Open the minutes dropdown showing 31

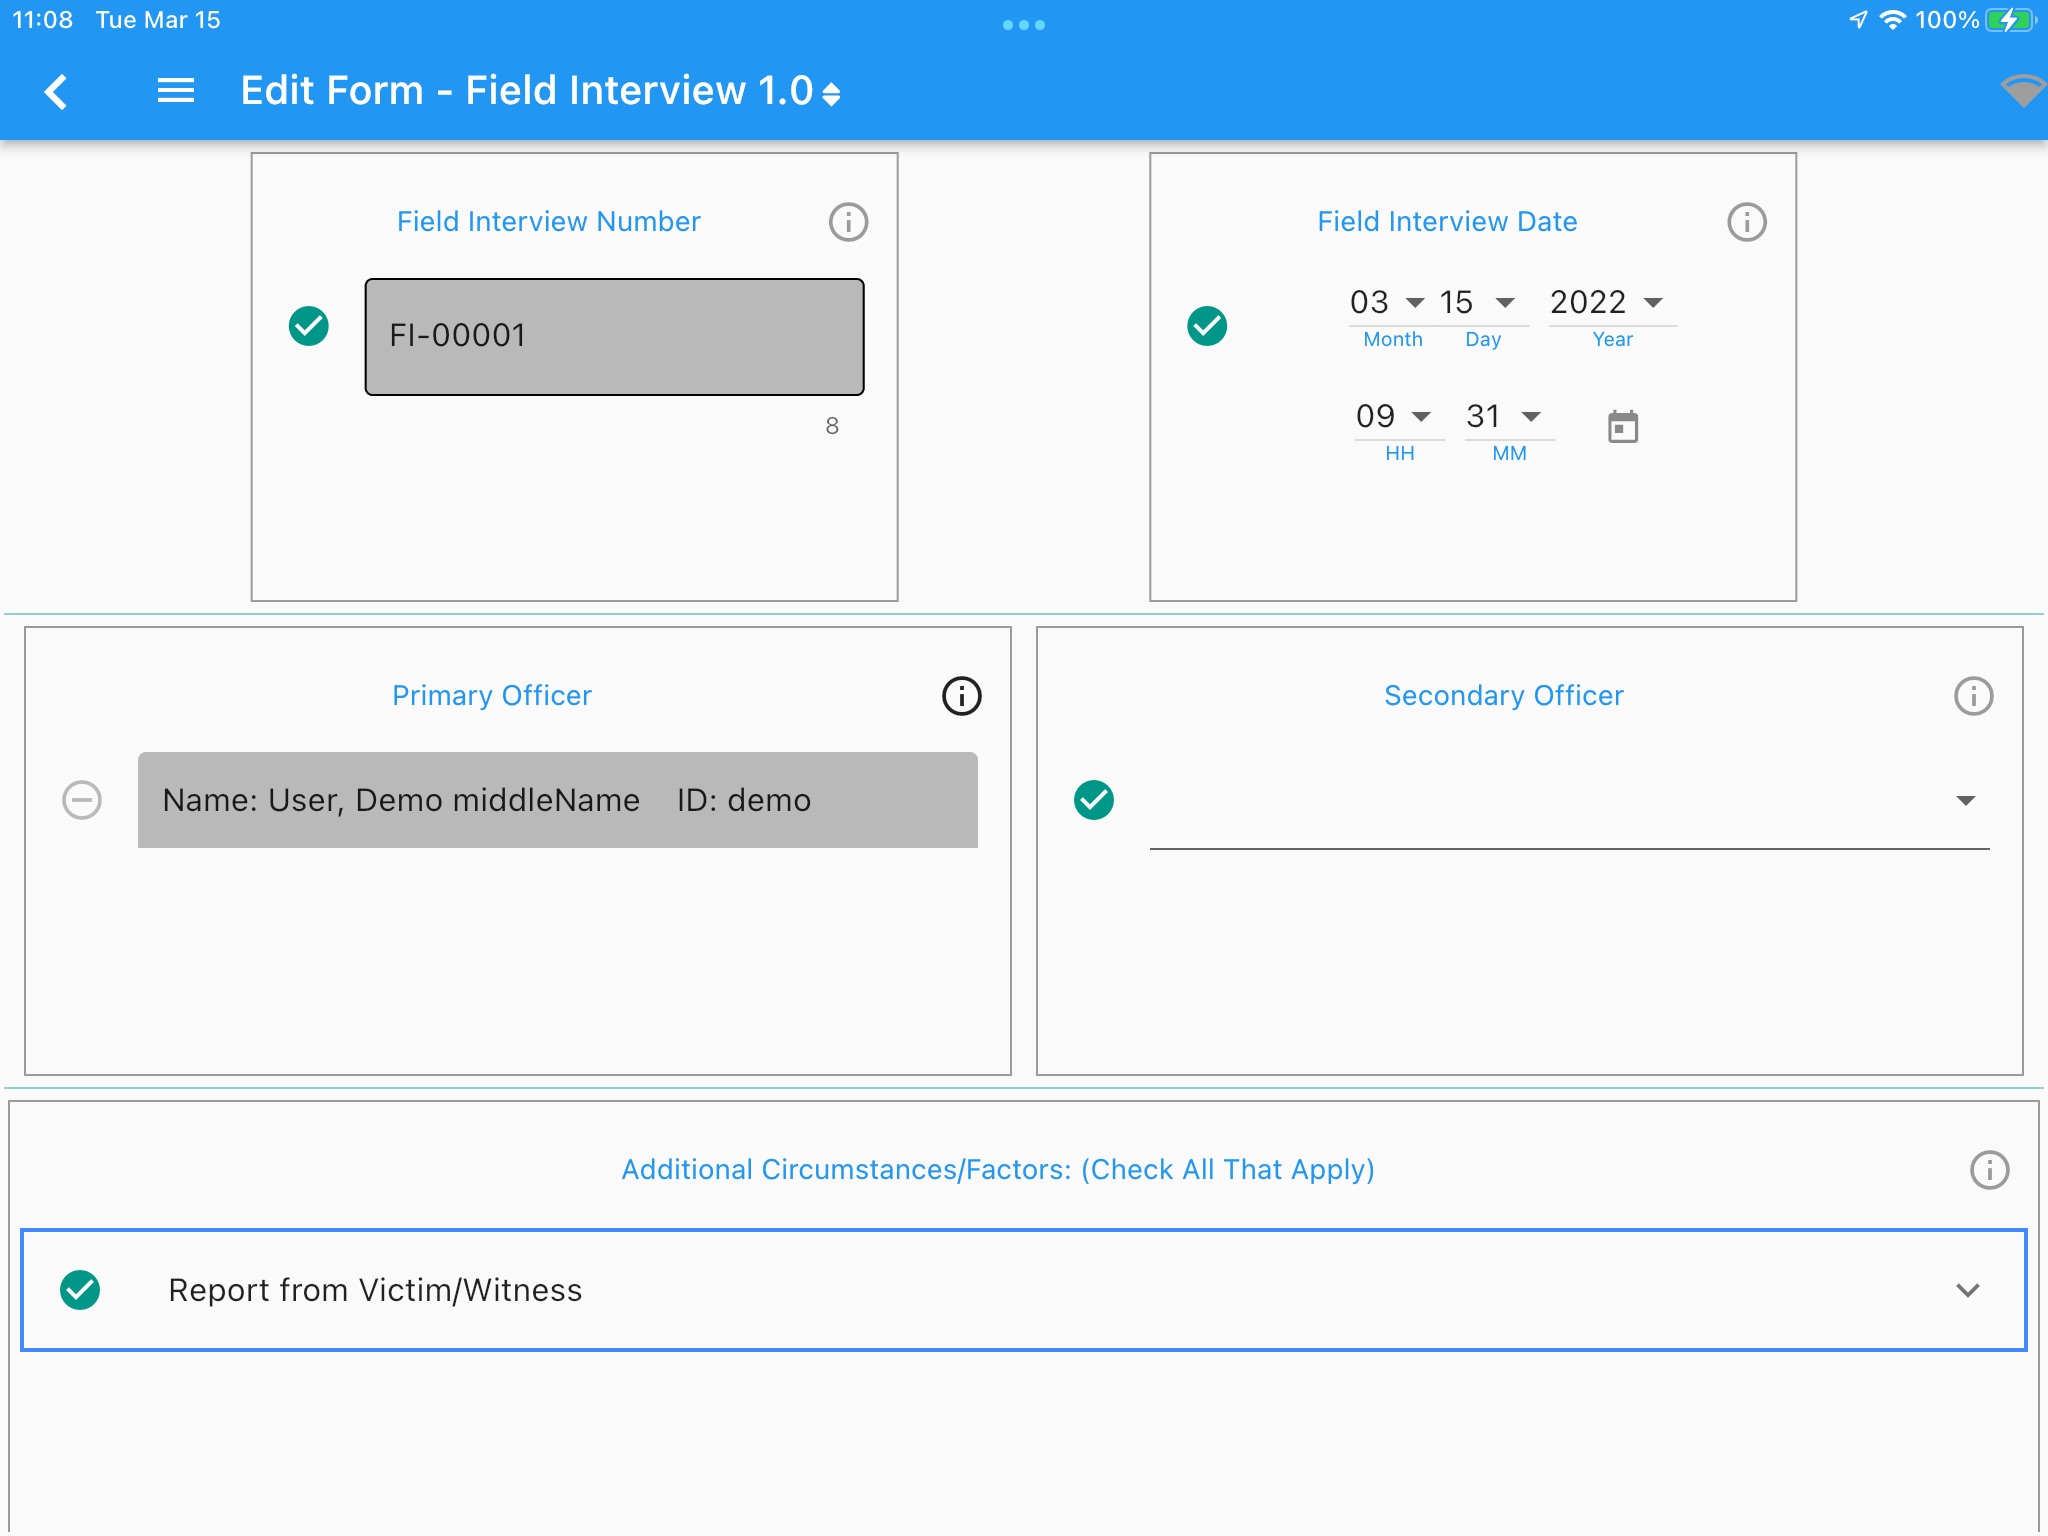pos(1504,416)
